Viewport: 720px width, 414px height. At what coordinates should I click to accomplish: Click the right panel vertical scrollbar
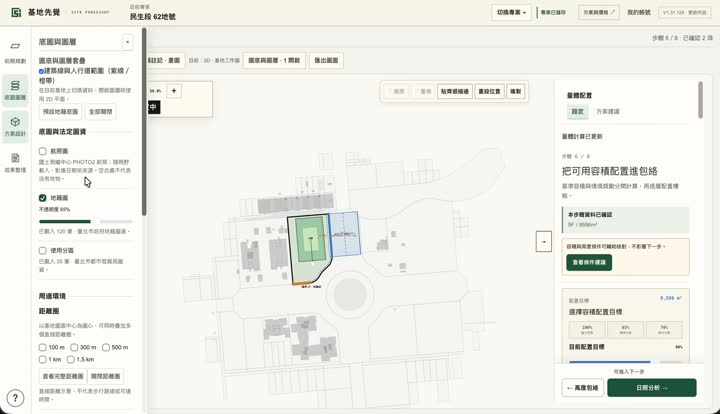(700, 100)
